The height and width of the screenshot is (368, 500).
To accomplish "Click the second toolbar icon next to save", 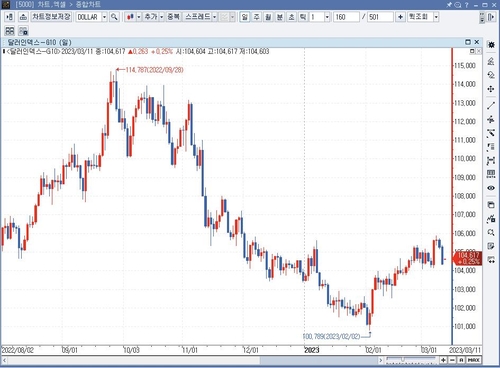I will 23,17.
